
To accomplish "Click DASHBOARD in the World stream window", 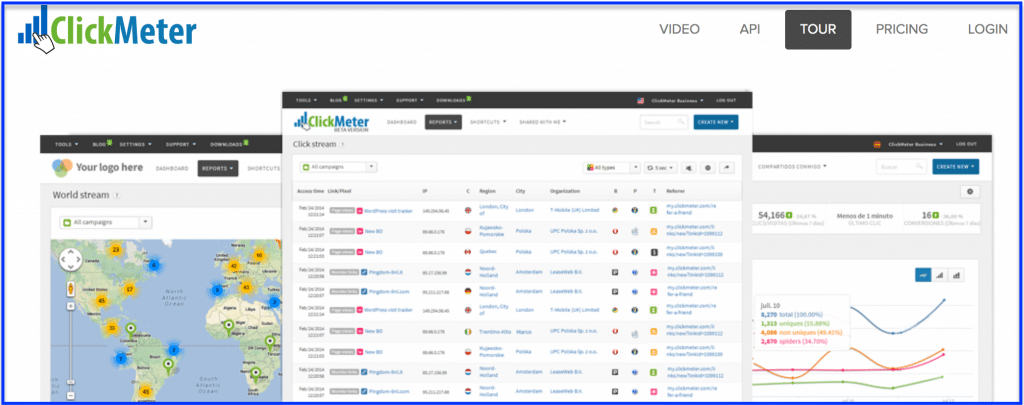I will 172,169.
